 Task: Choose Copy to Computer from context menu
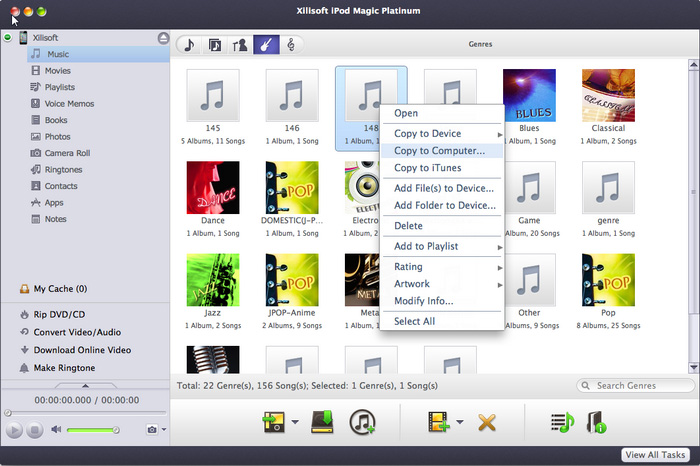[x=439, y=151]
